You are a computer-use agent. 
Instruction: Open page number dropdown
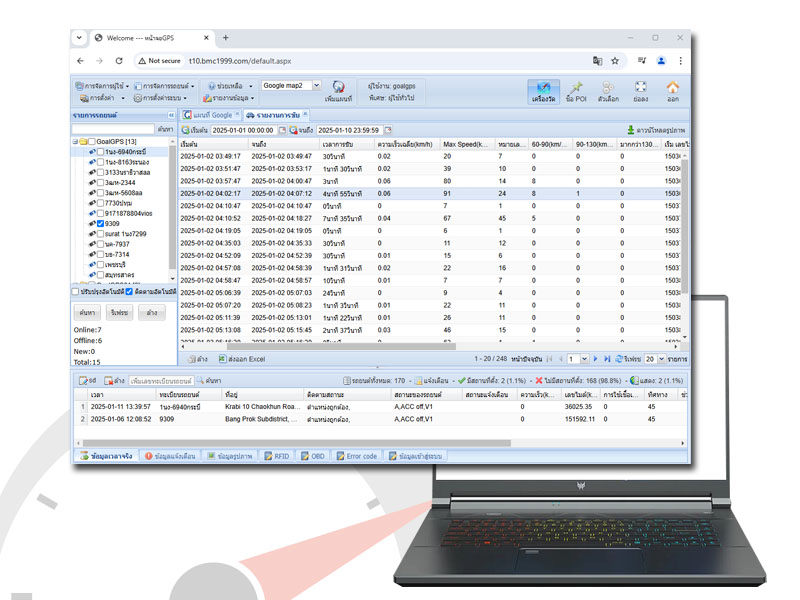point(584,359)
